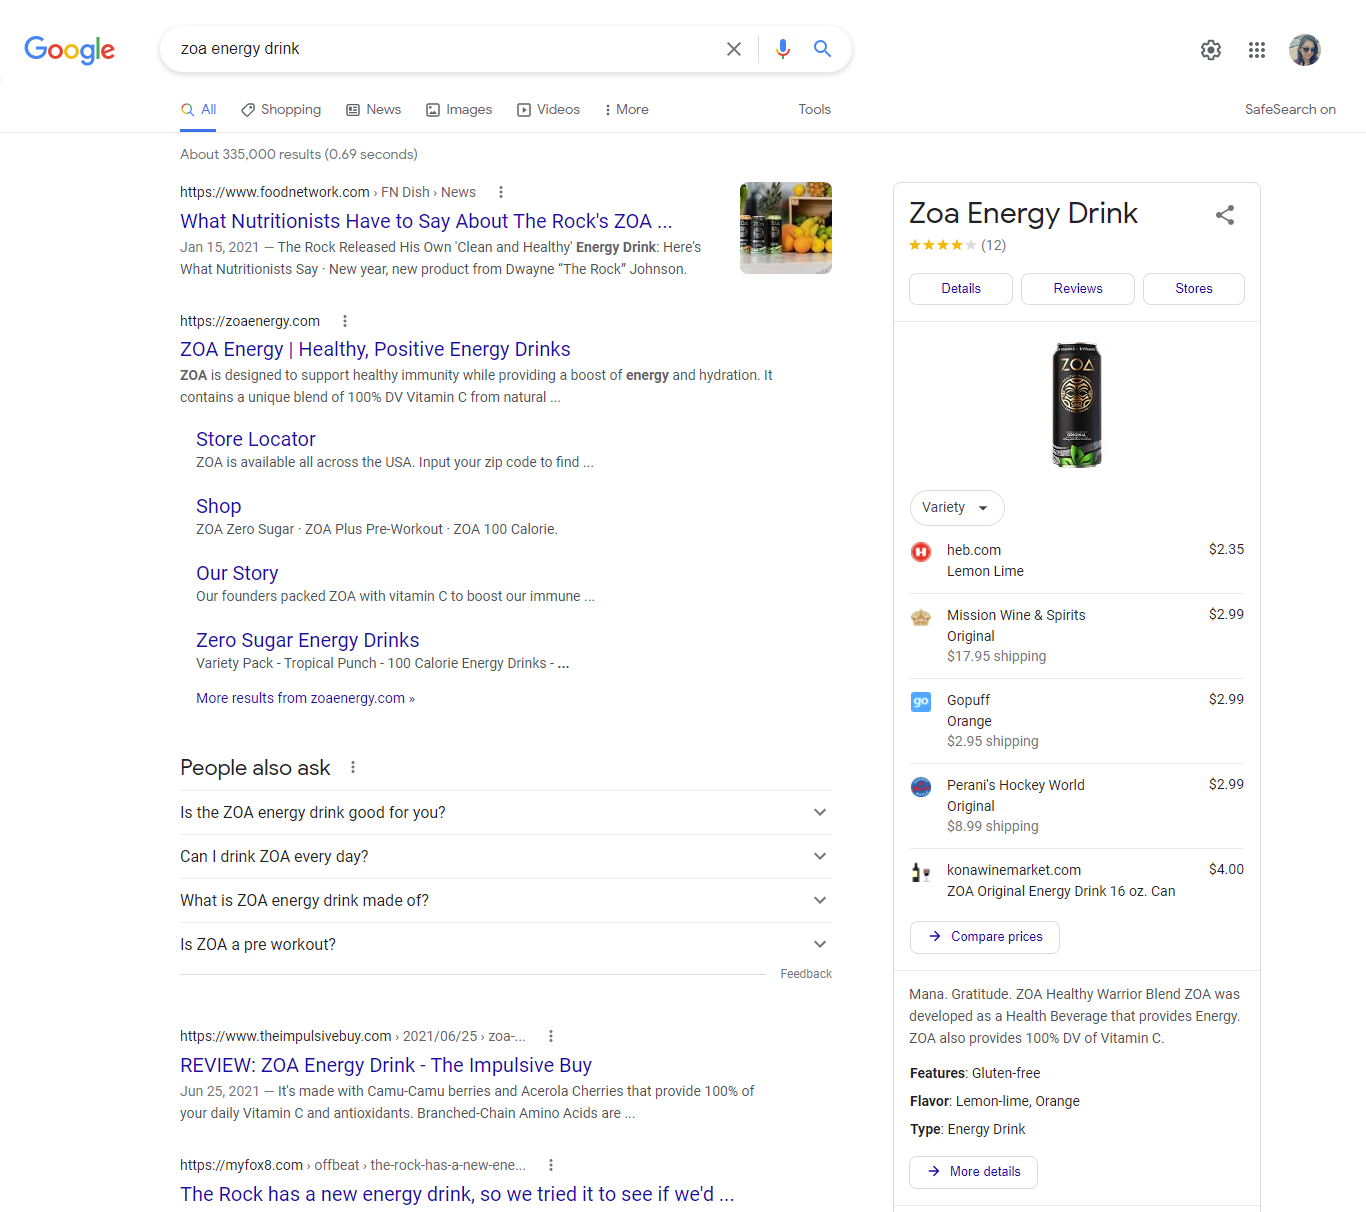The width and height of the screenshot is (1366, 1212).
Task: Open the Shop sitelink
Action: [219, 506]
